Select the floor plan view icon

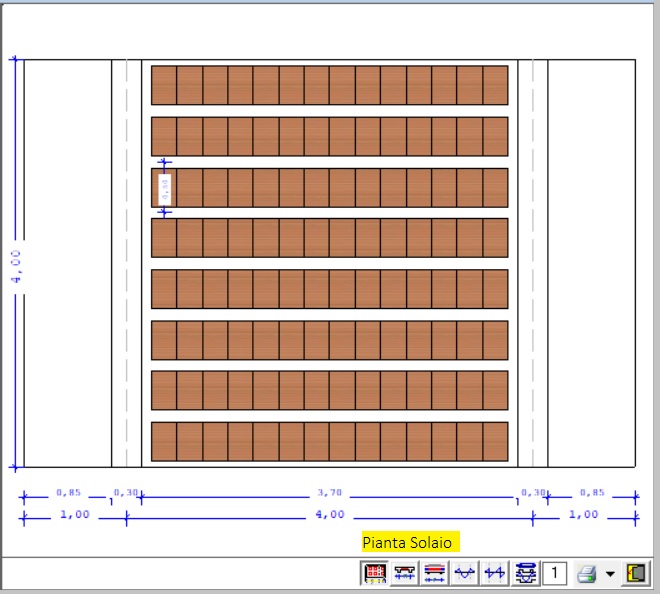(374, 573)
